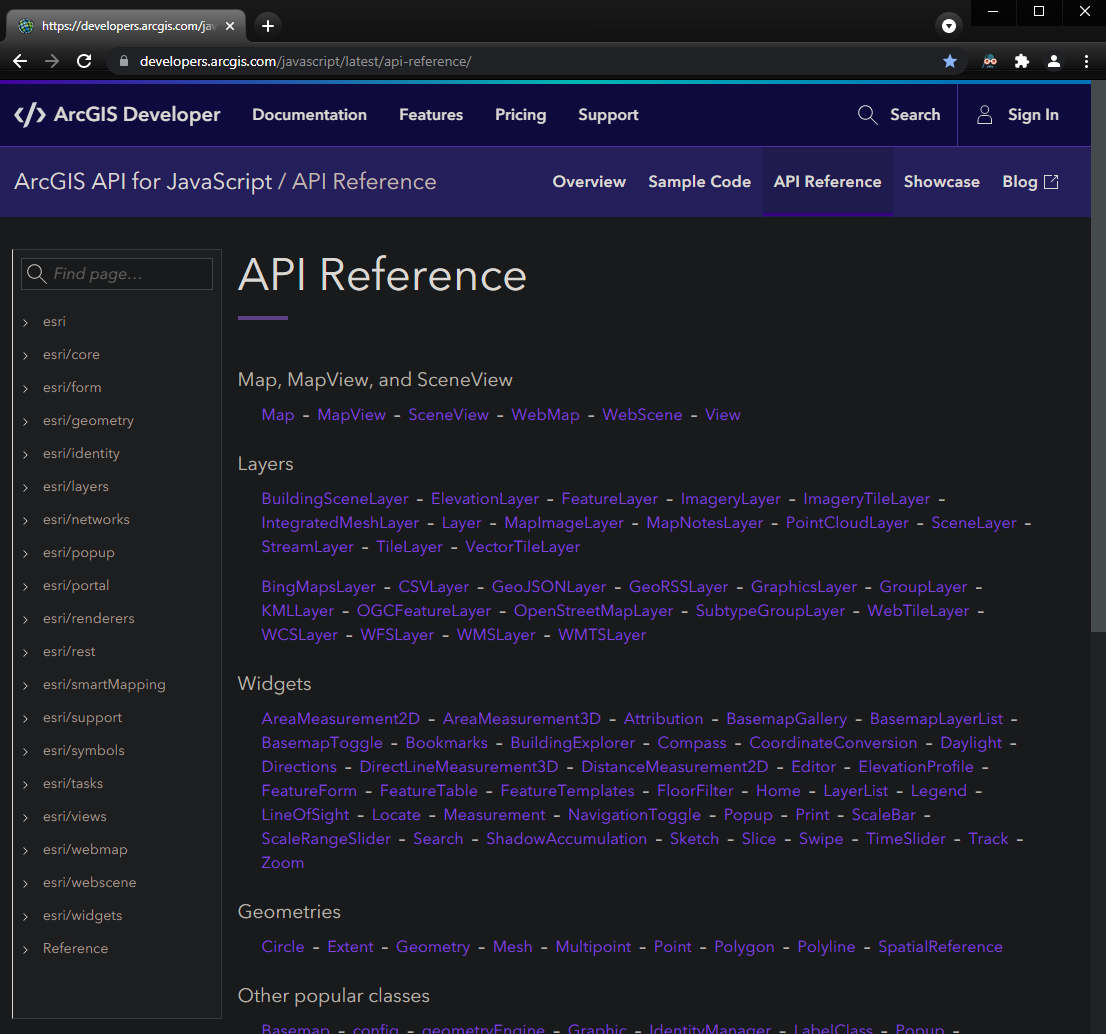Viewport: 1106px width, 1034px height.
Task: Select esri/networks in sidebar
Action: [x=86, y=520]
